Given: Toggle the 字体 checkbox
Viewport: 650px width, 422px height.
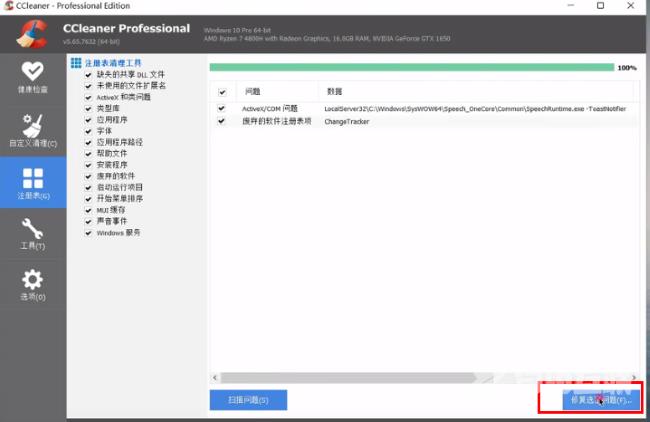Looking at the screenshot, I should (88, 131).
